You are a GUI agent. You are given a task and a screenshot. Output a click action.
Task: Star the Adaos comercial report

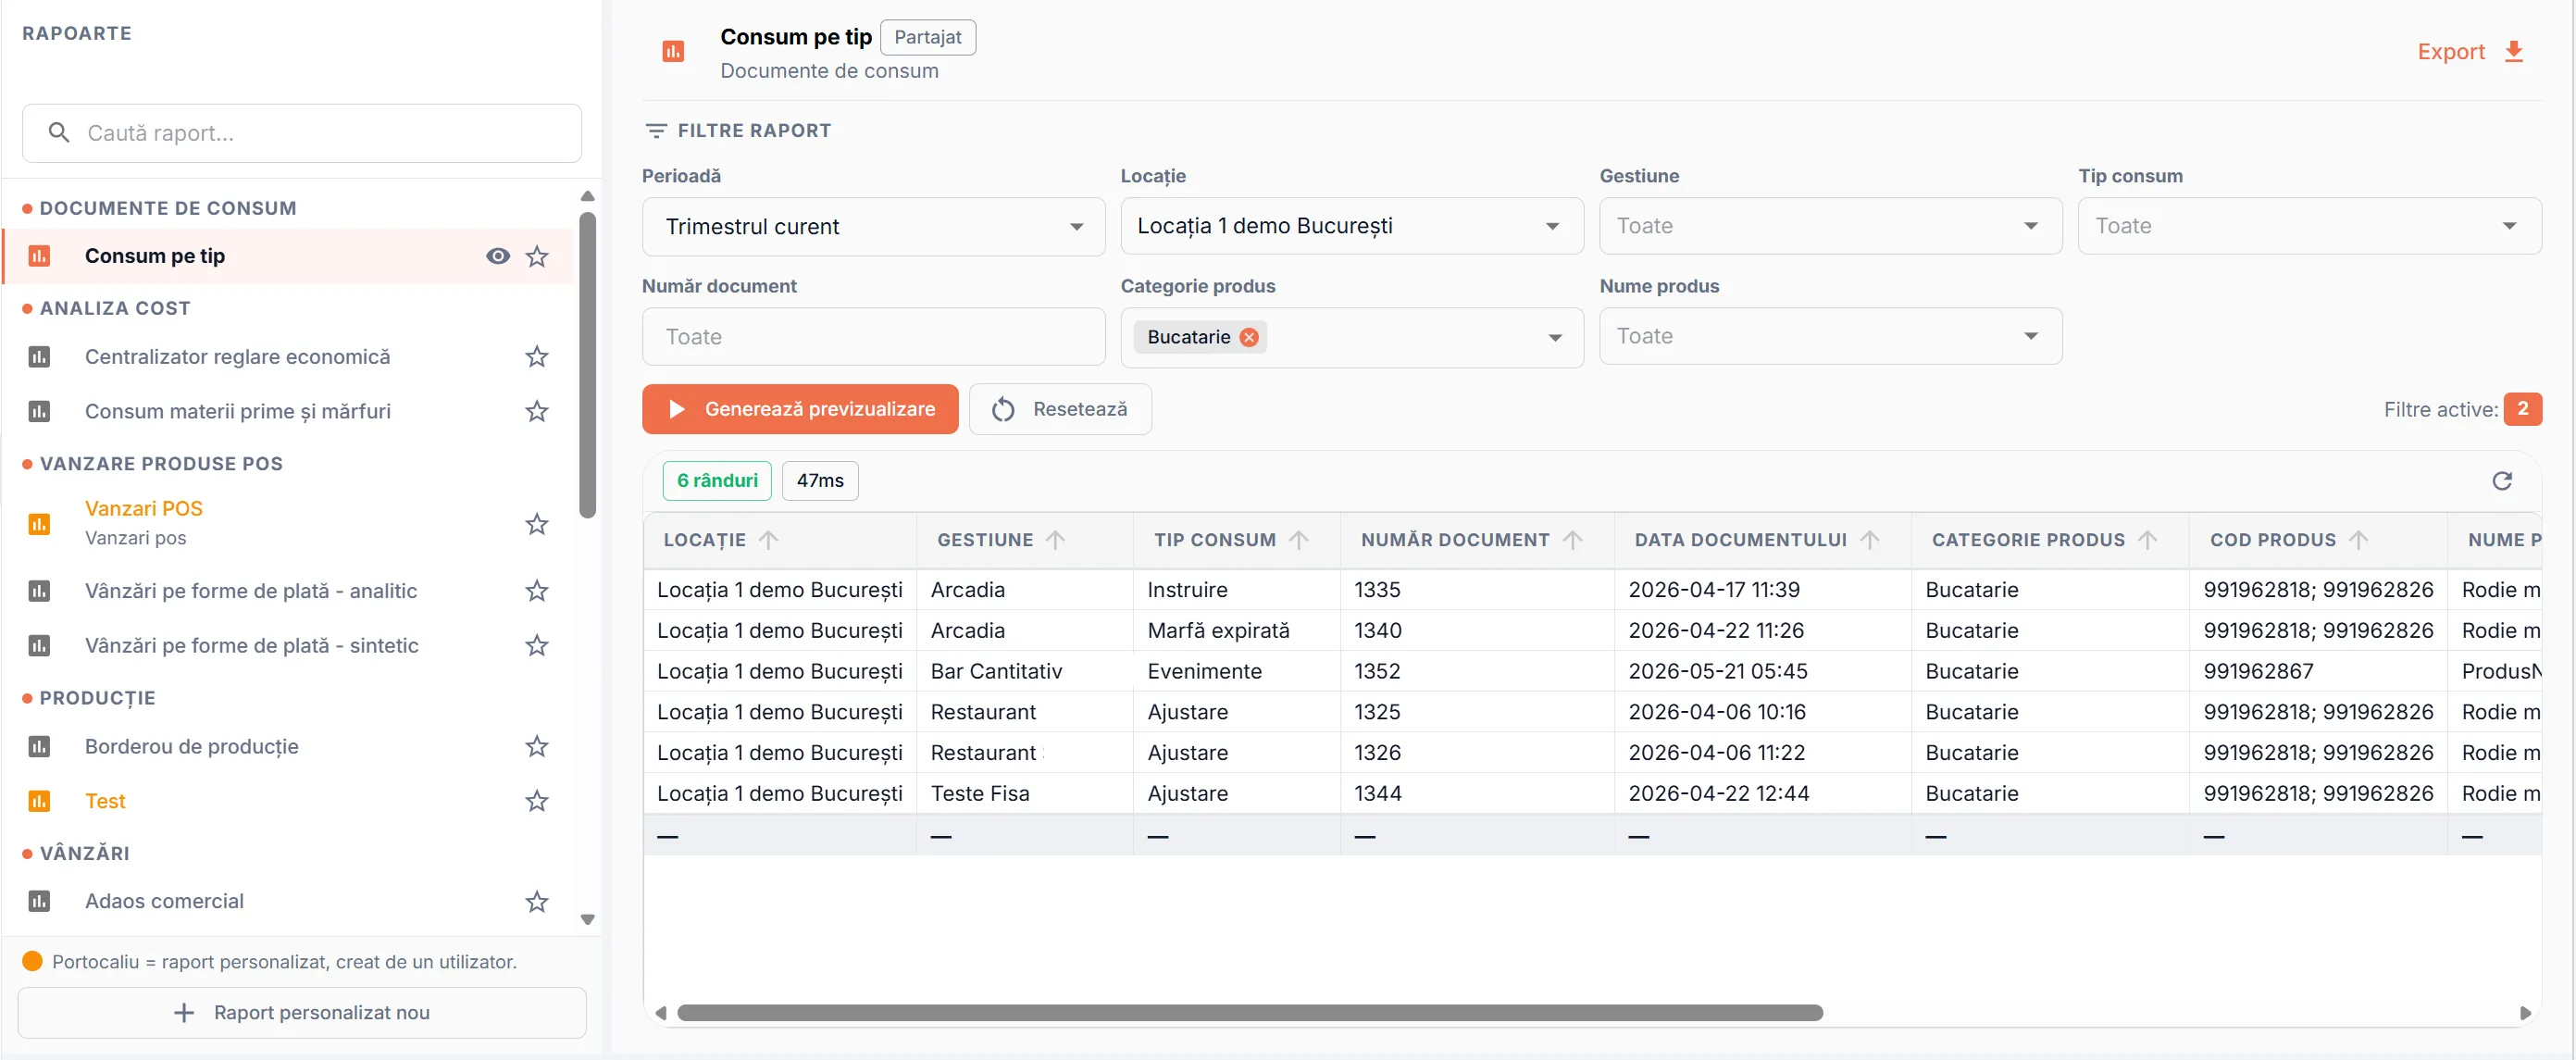[537, 902]
